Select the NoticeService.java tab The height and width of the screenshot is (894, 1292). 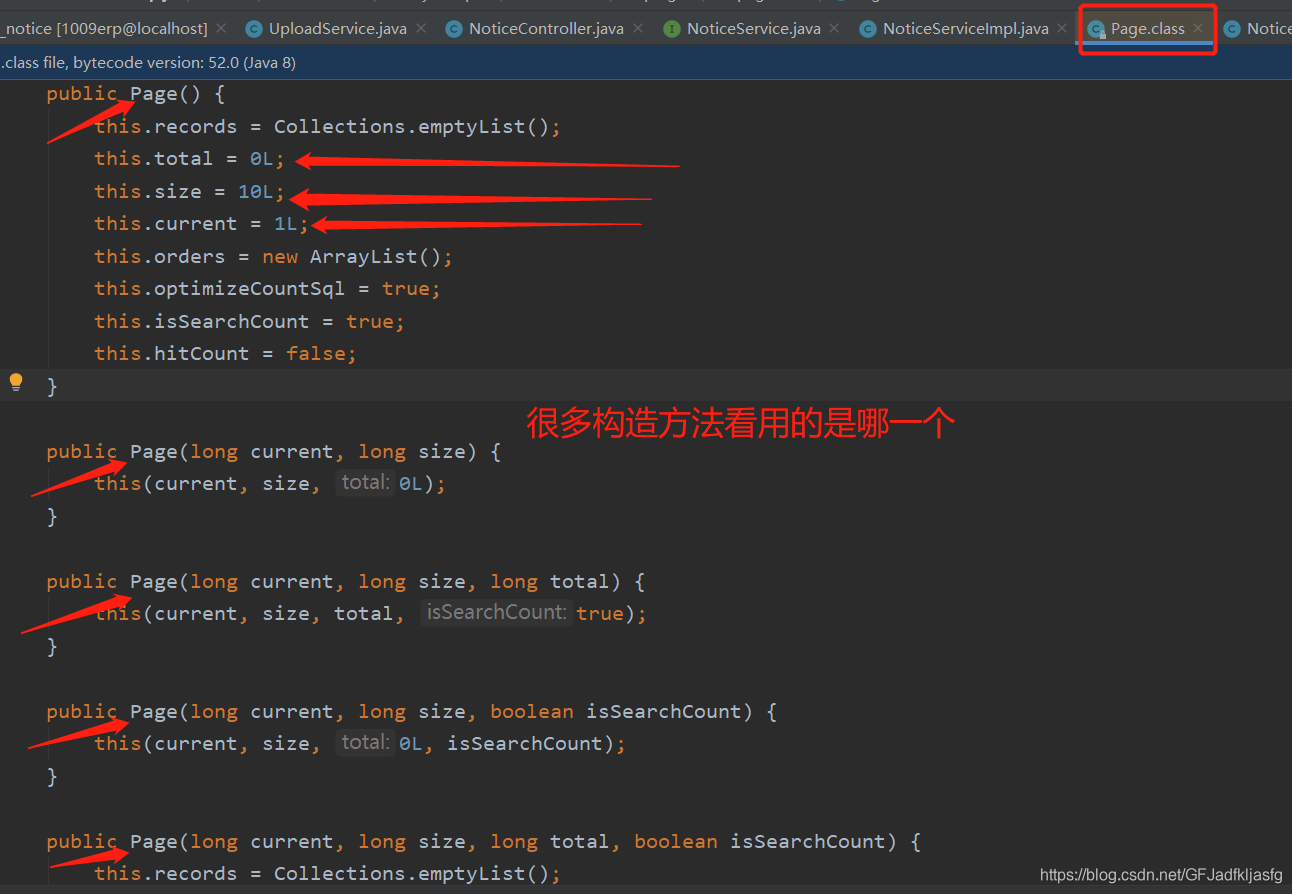754,28
